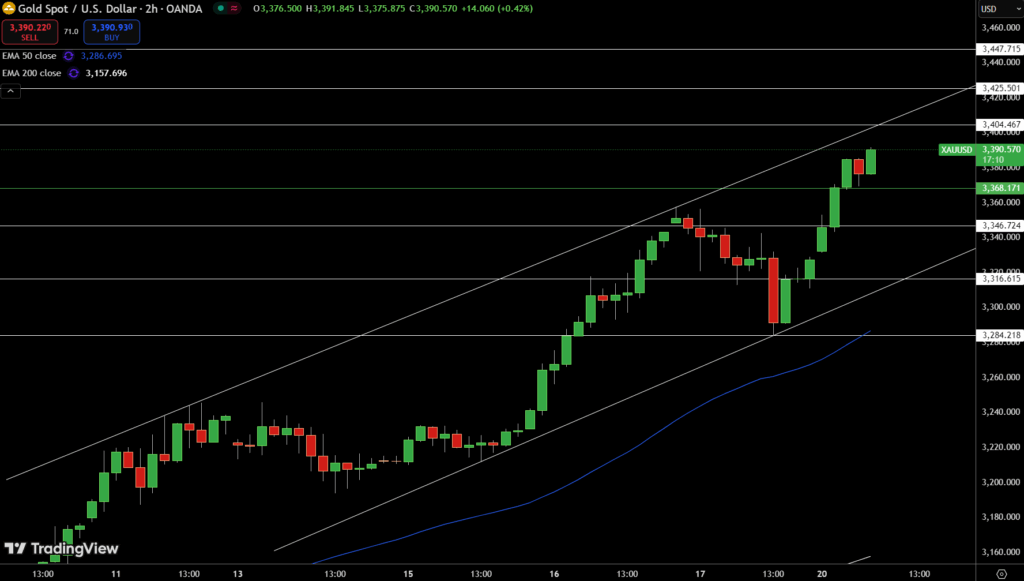Click the 3,284.218 support level label

[1000, 335]
